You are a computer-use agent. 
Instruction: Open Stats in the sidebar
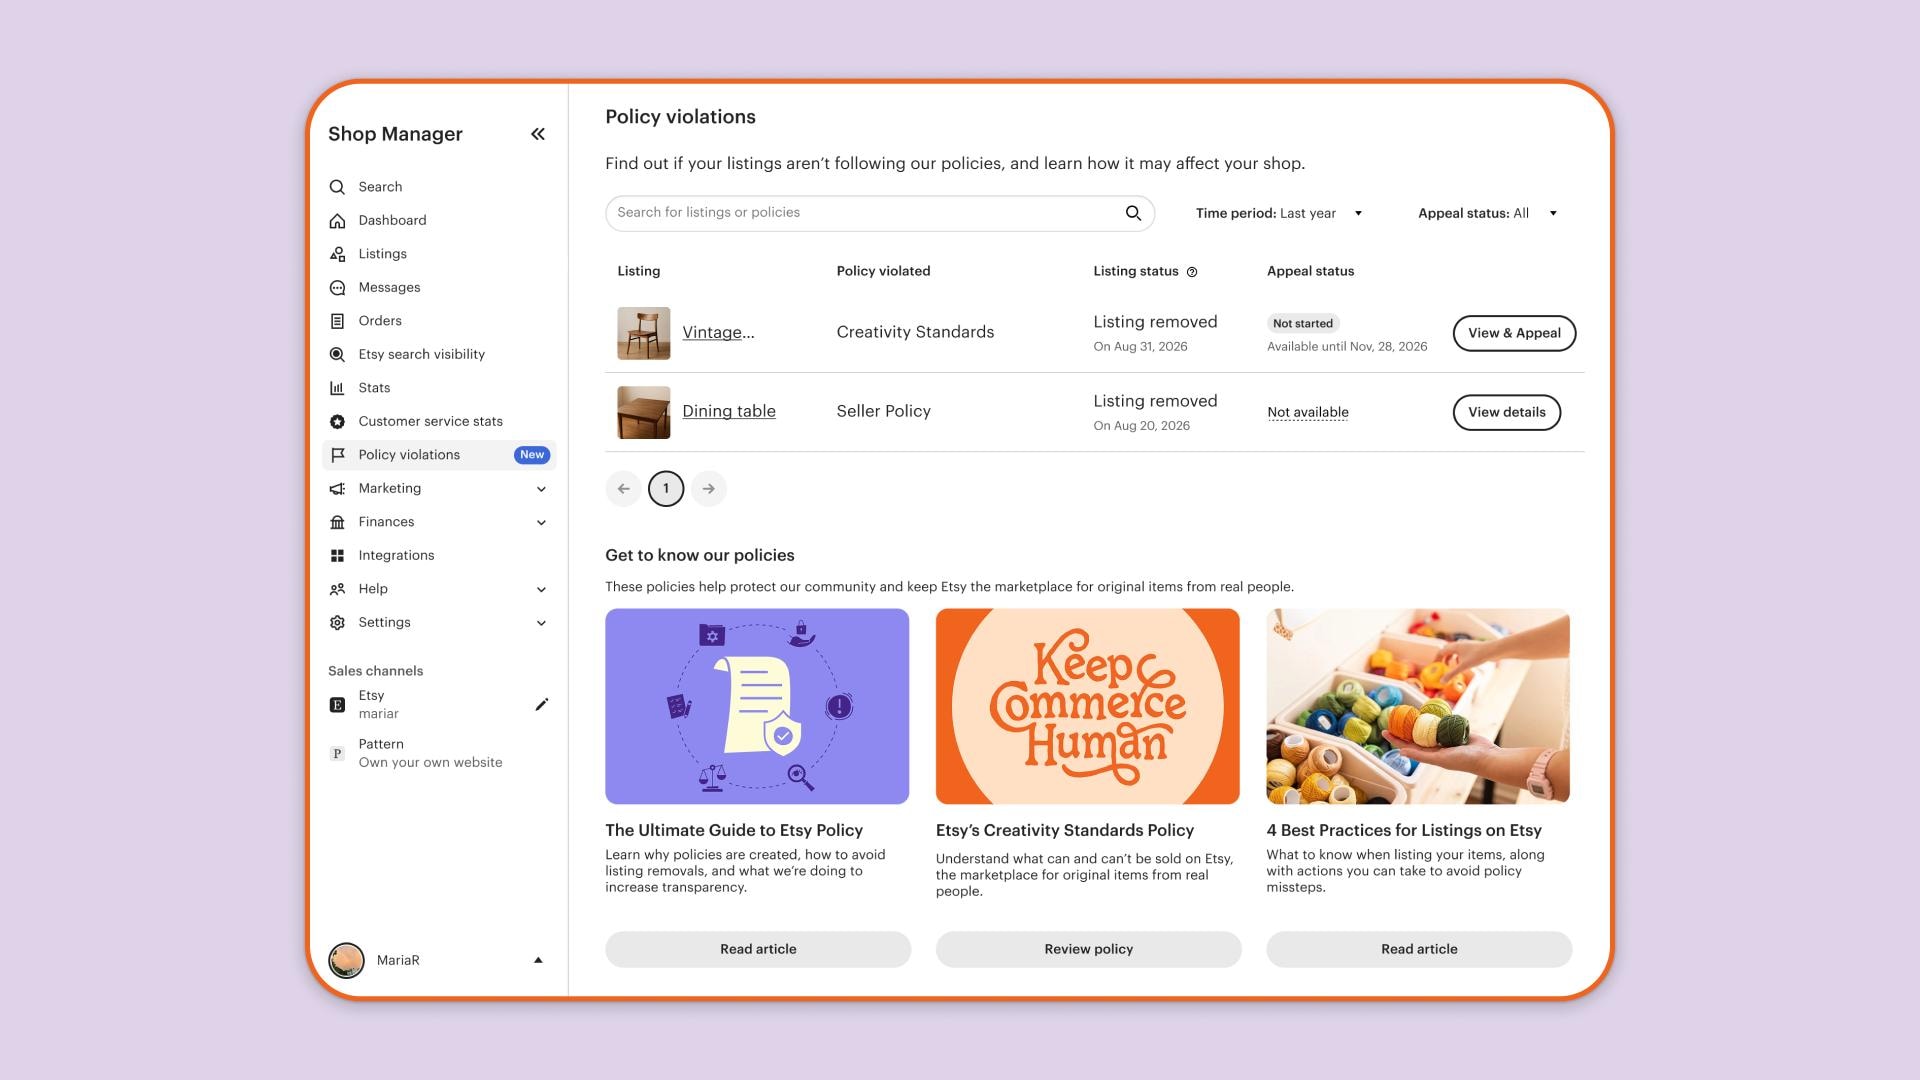click(x=374, y=388)
